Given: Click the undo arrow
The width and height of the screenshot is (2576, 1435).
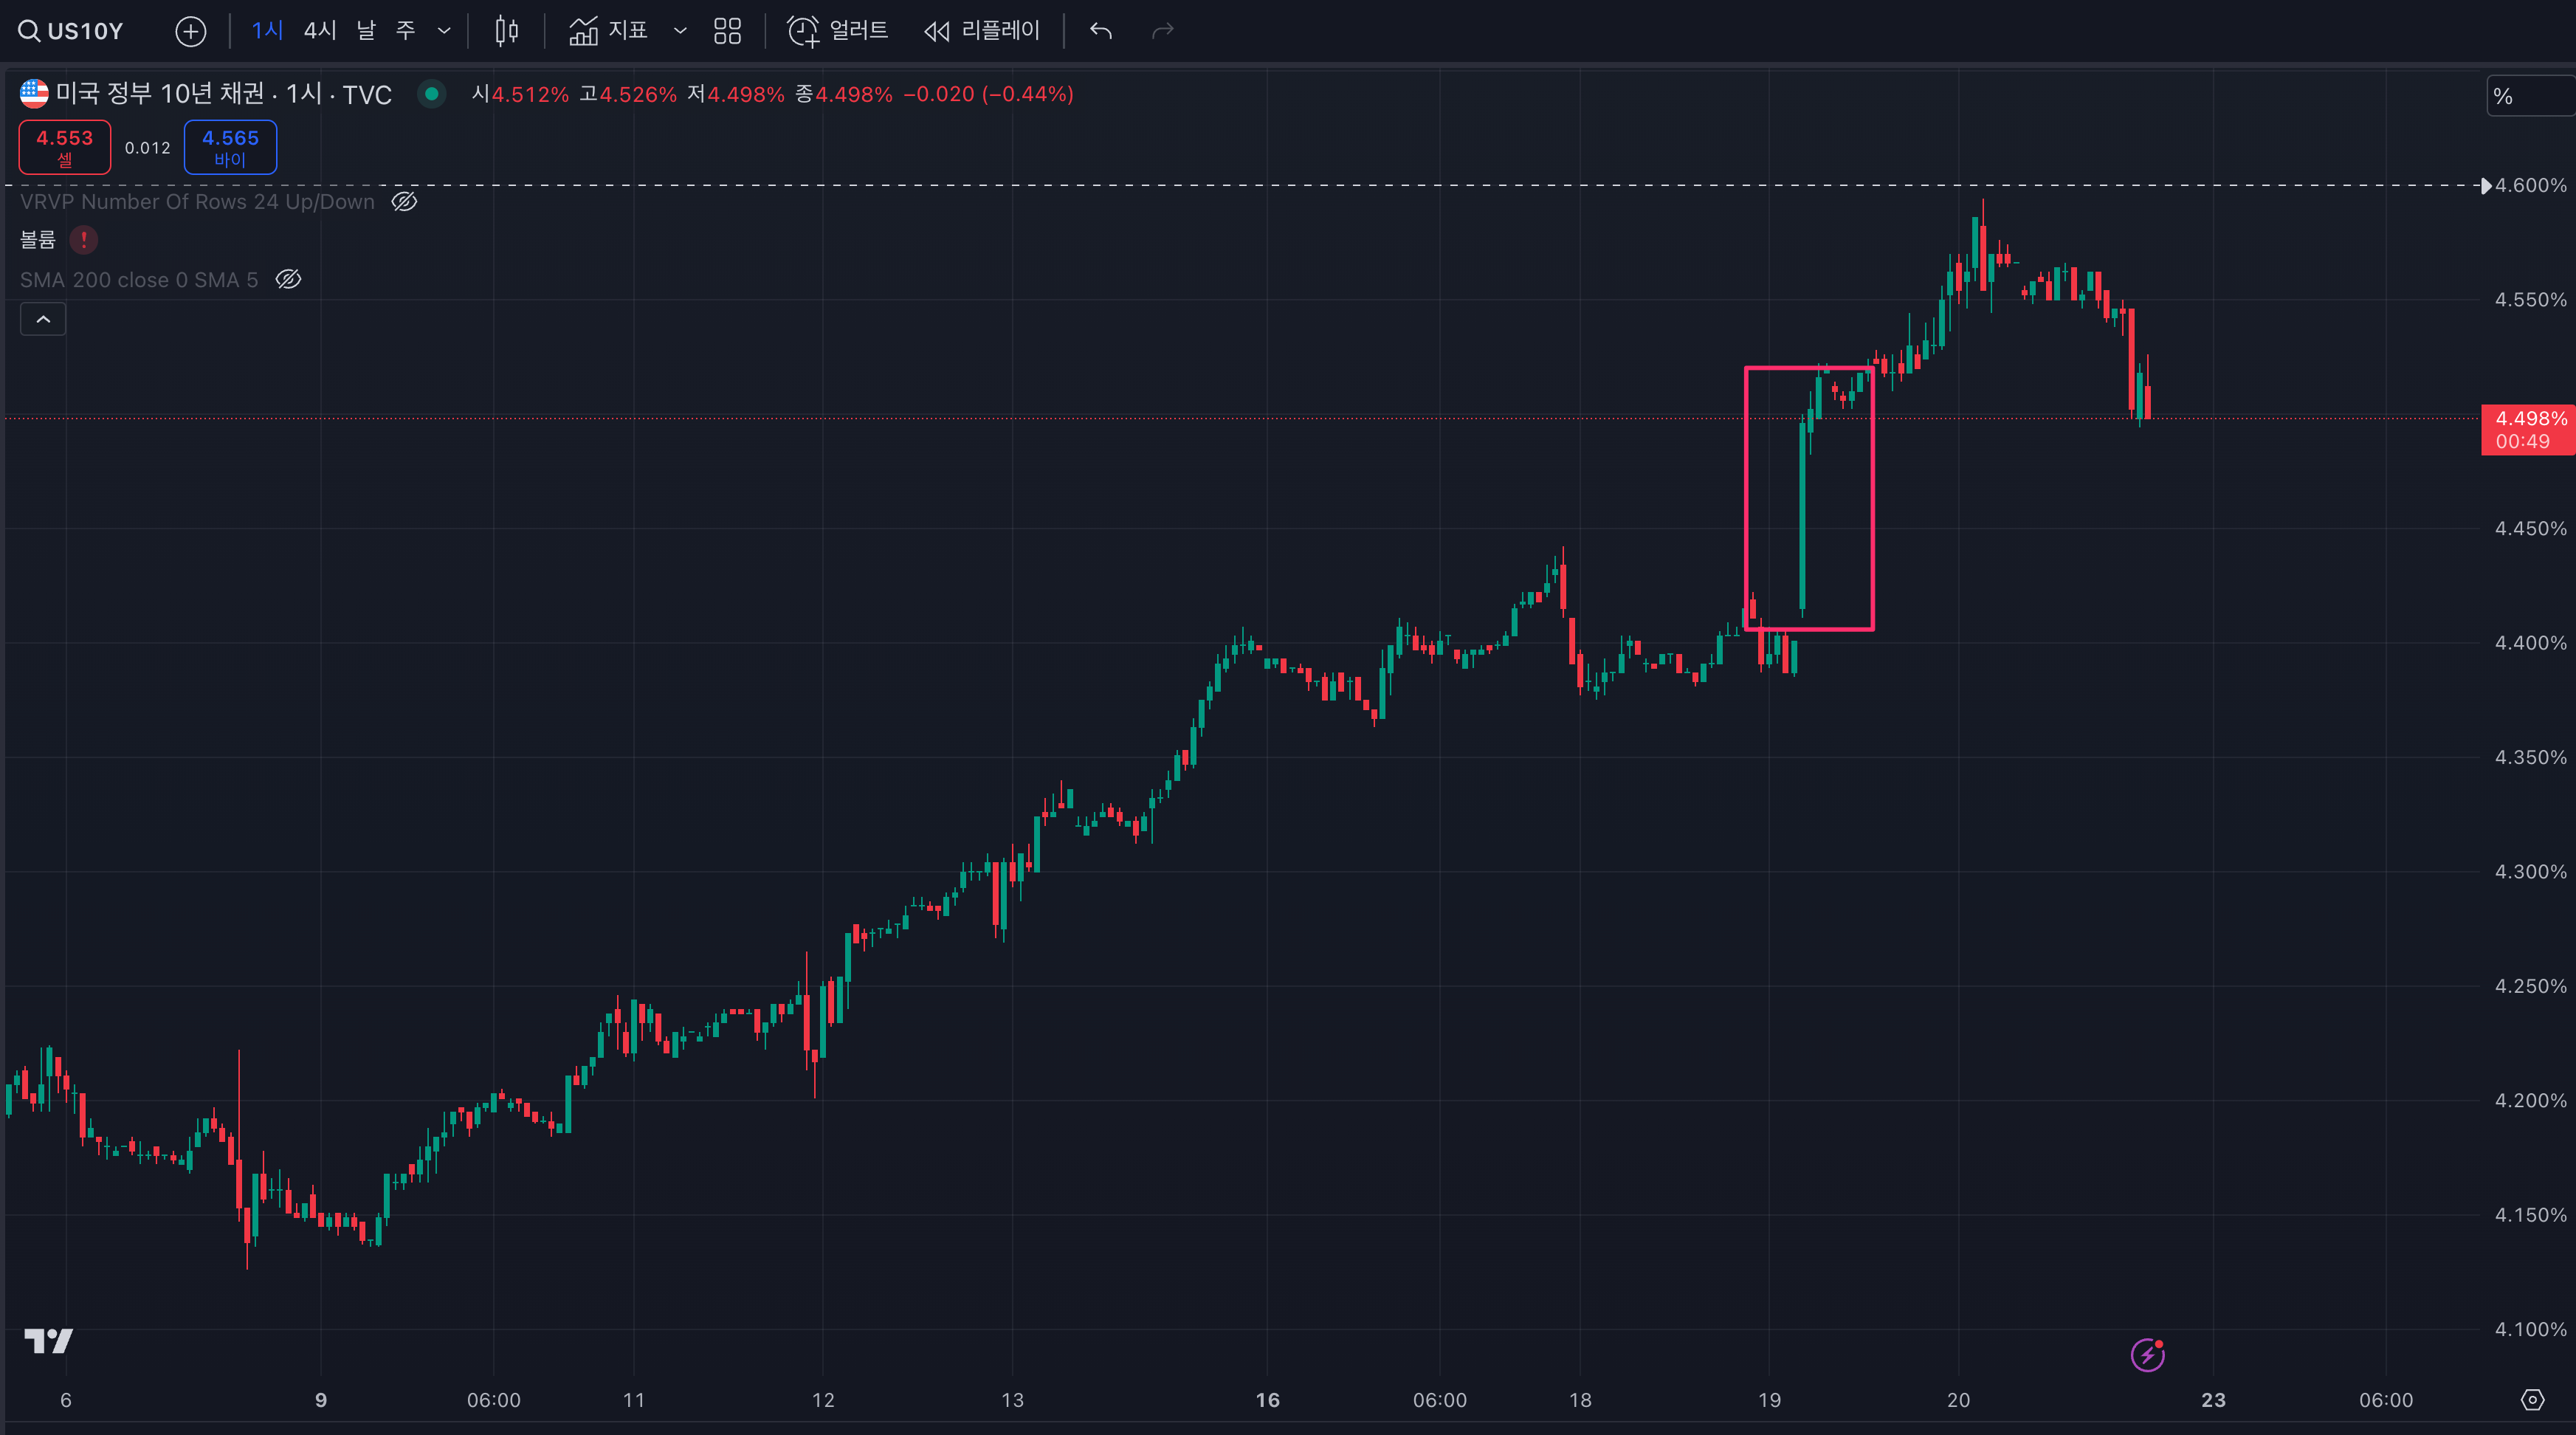Looking at the screenshot, I should tap(1101, 31).
